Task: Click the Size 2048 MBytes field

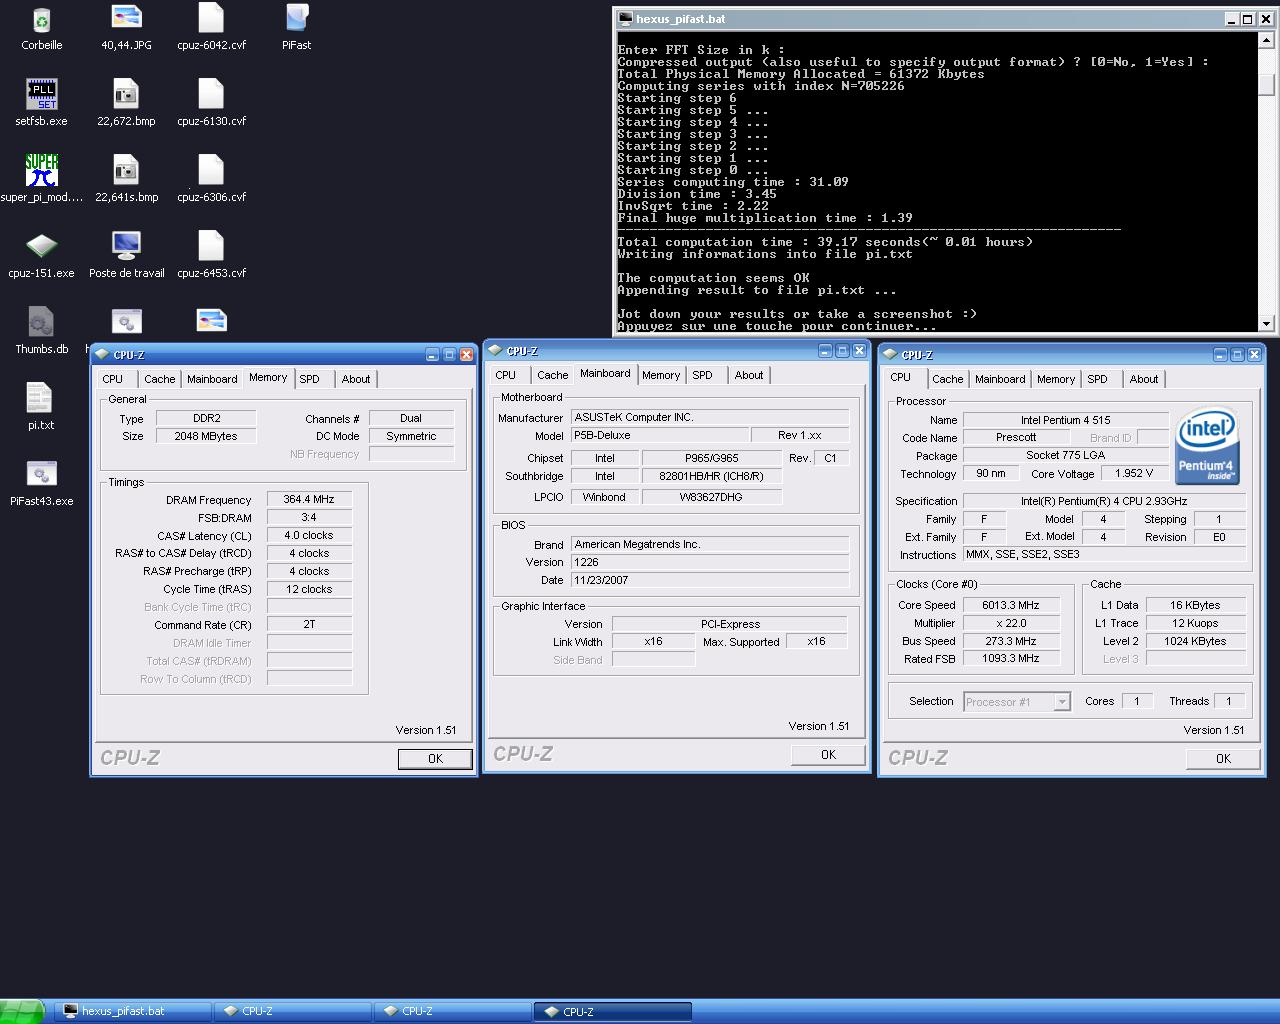Action: click(x=206, y=436)
